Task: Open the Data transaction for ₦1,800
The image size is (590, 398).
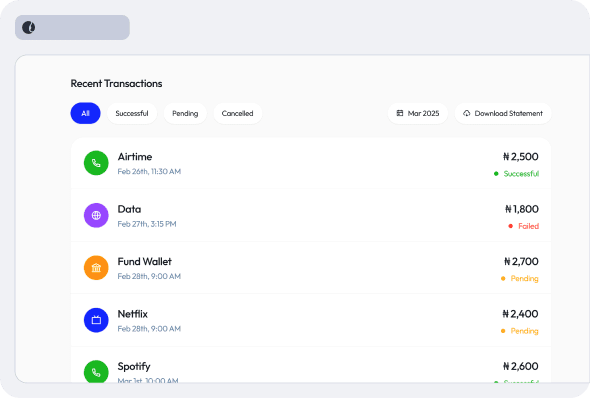Action: [311, 215]
